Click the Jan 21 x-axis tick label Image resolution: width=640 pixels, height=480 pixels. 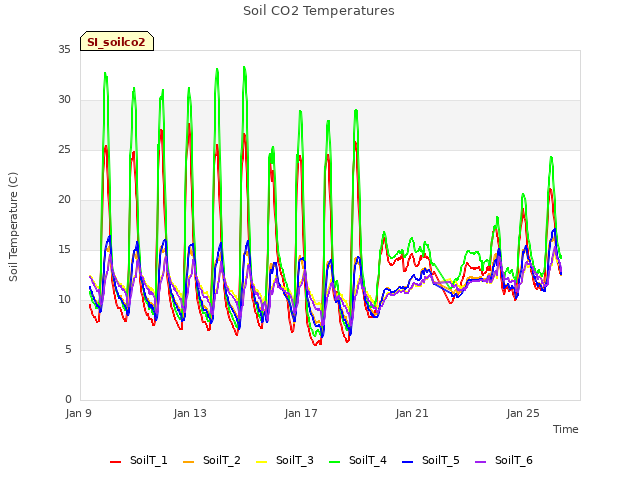[412, 413]
